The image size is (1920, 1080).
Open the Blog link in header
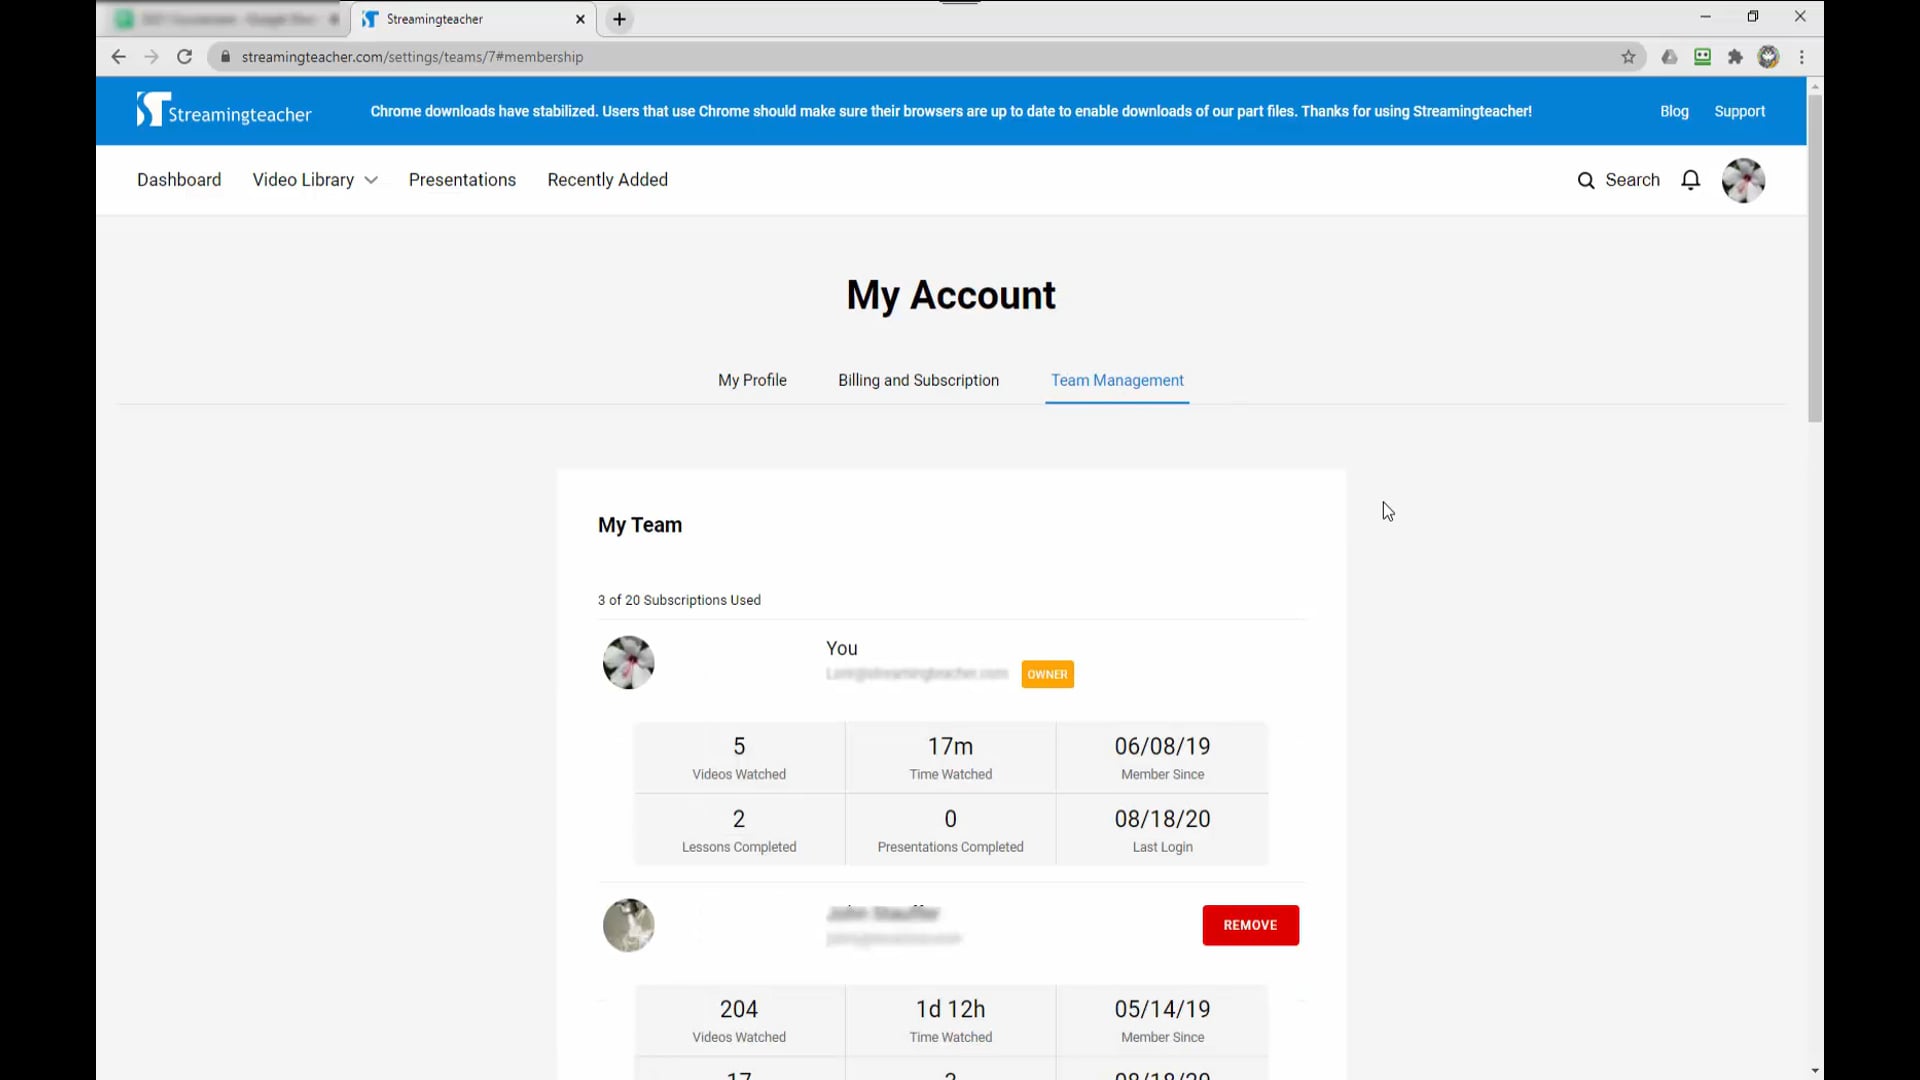coord(1675,111)
